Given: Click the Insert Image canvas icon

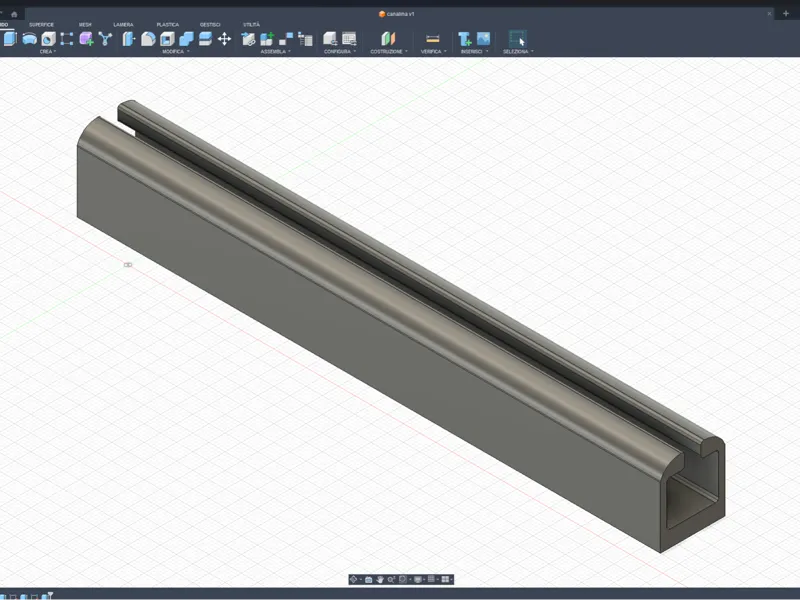Looking at the screenshot, I should (483, 39).
